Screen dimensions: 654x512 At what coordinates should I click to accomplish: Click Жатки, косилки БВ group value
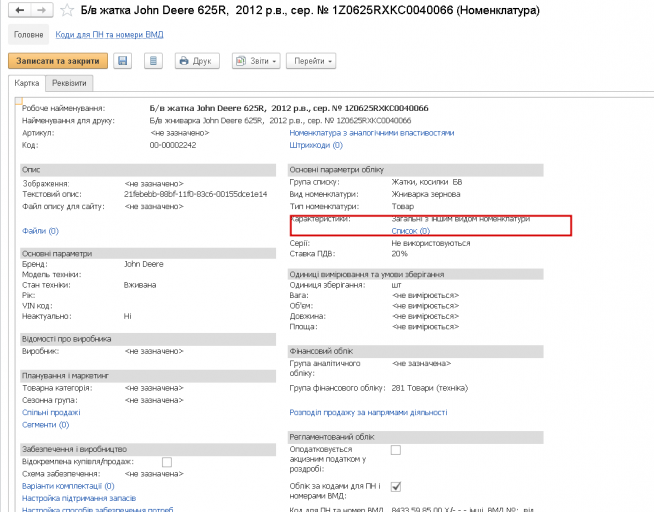coord(427,182)
